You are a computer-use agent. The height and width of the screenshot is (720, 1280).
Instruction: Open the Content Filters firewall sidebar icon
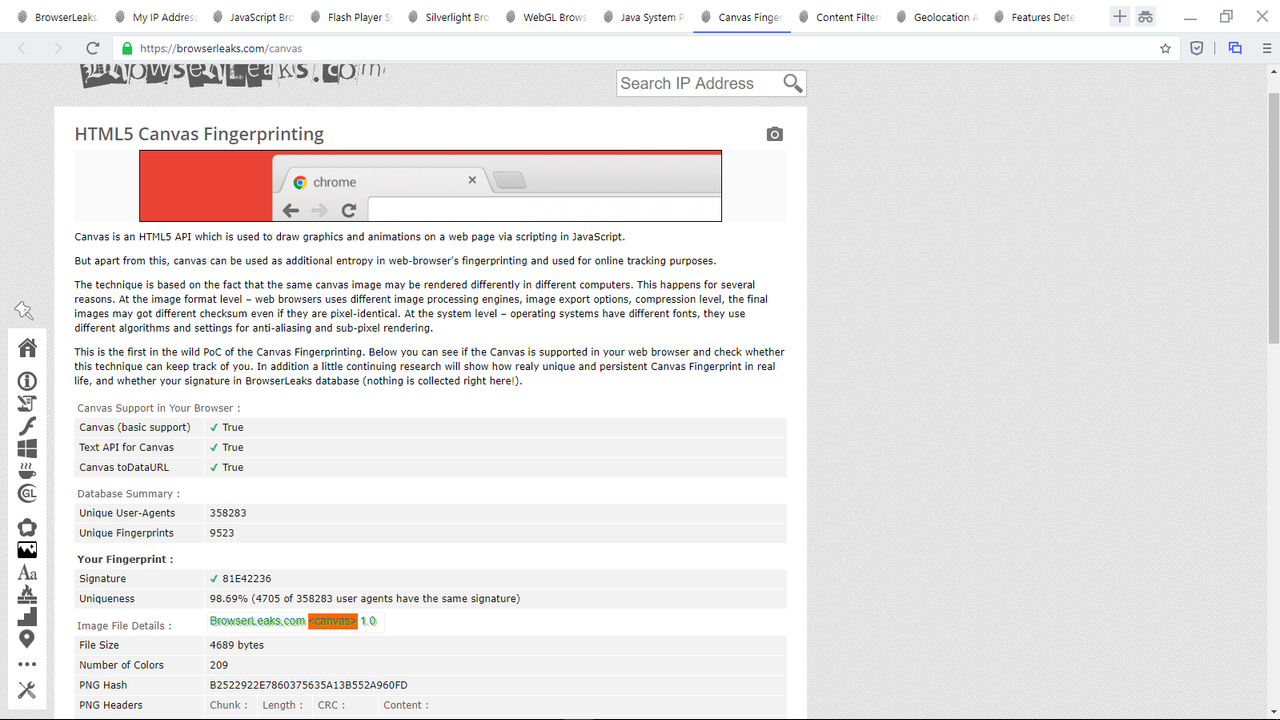[x=27, y=594]
